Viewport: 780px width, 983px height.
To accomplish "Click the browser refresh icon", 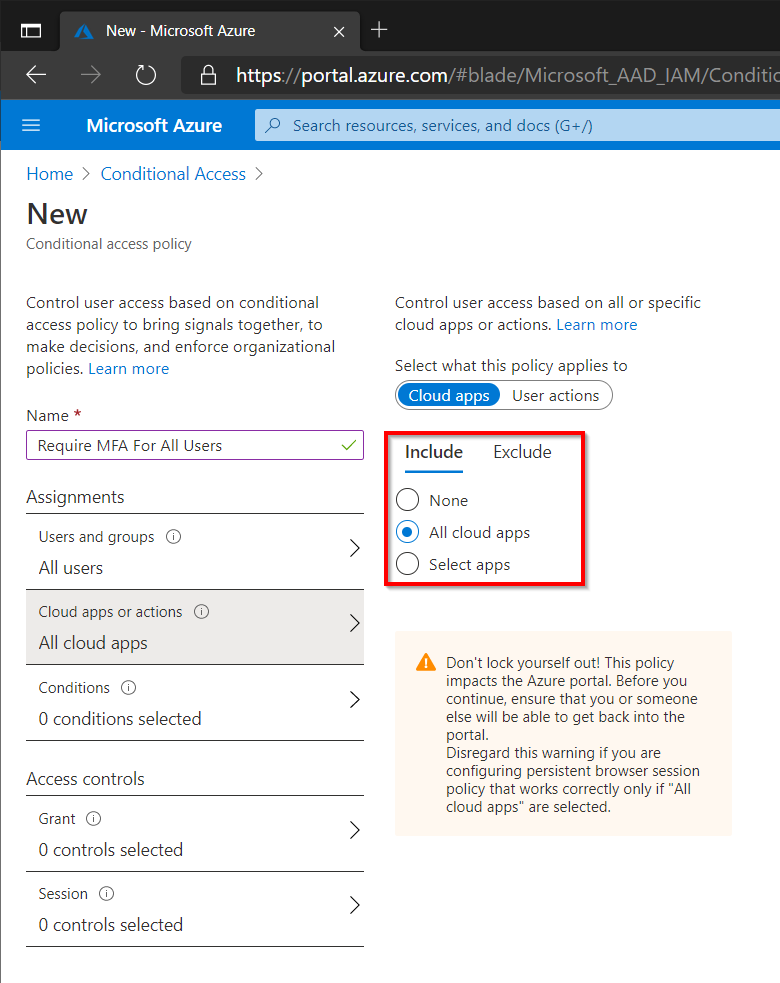I will coord(145,75).
